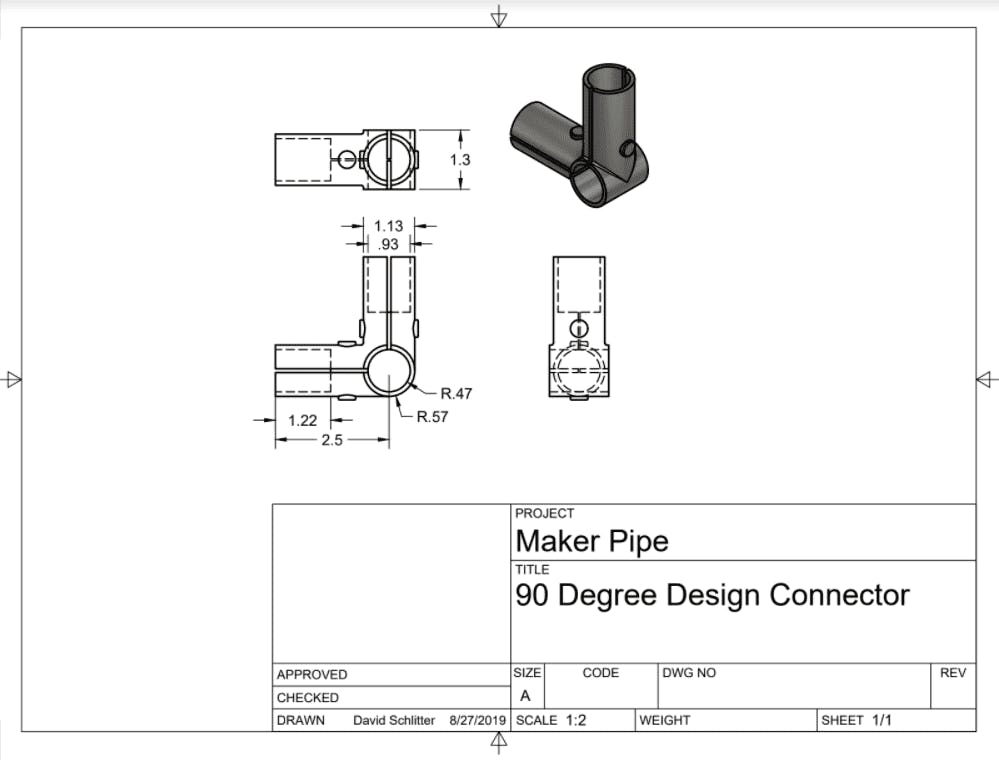Viewport: 999px width, 760px height.
Task: Click the SCALE 1:2 value
Action: click(x=550, y=721)
